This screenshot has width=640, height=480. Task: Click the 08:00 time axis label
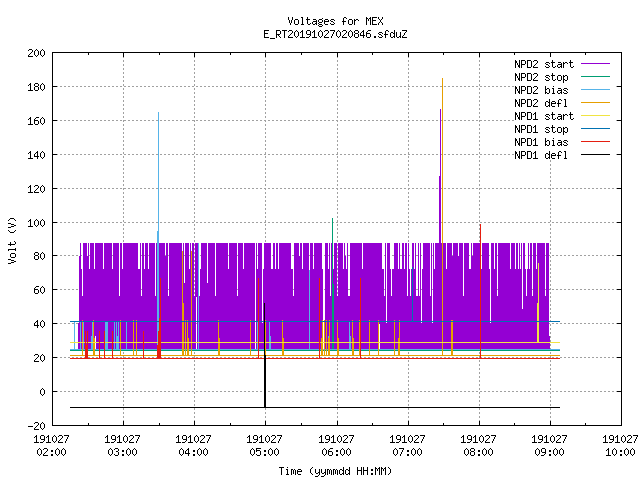tap(478, 452)
